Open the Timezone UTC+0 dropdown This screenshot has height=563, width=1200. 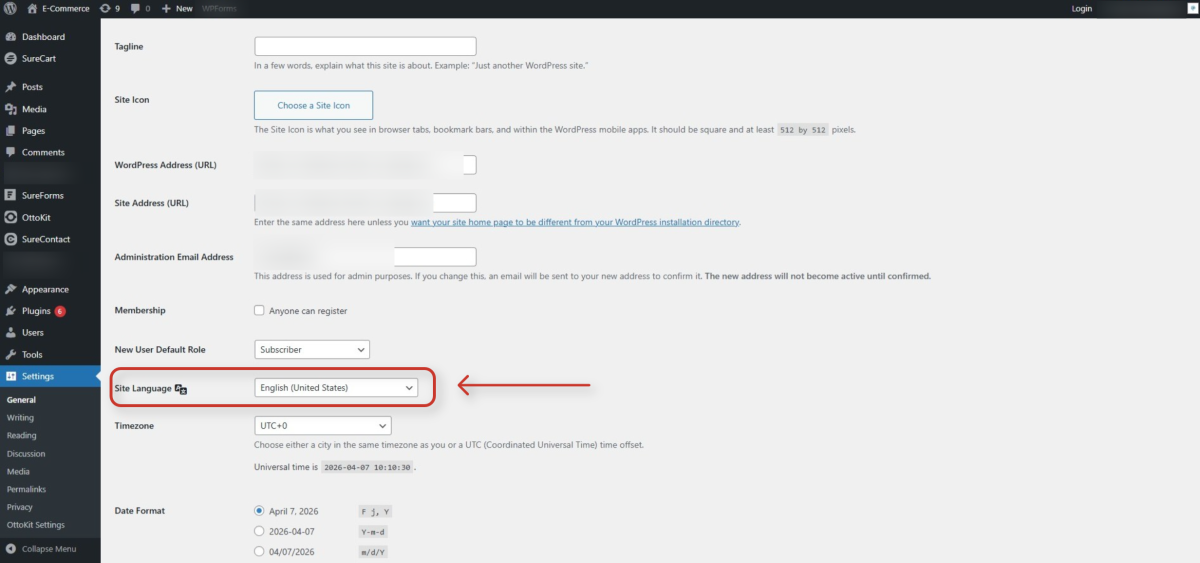click(322, 426)
